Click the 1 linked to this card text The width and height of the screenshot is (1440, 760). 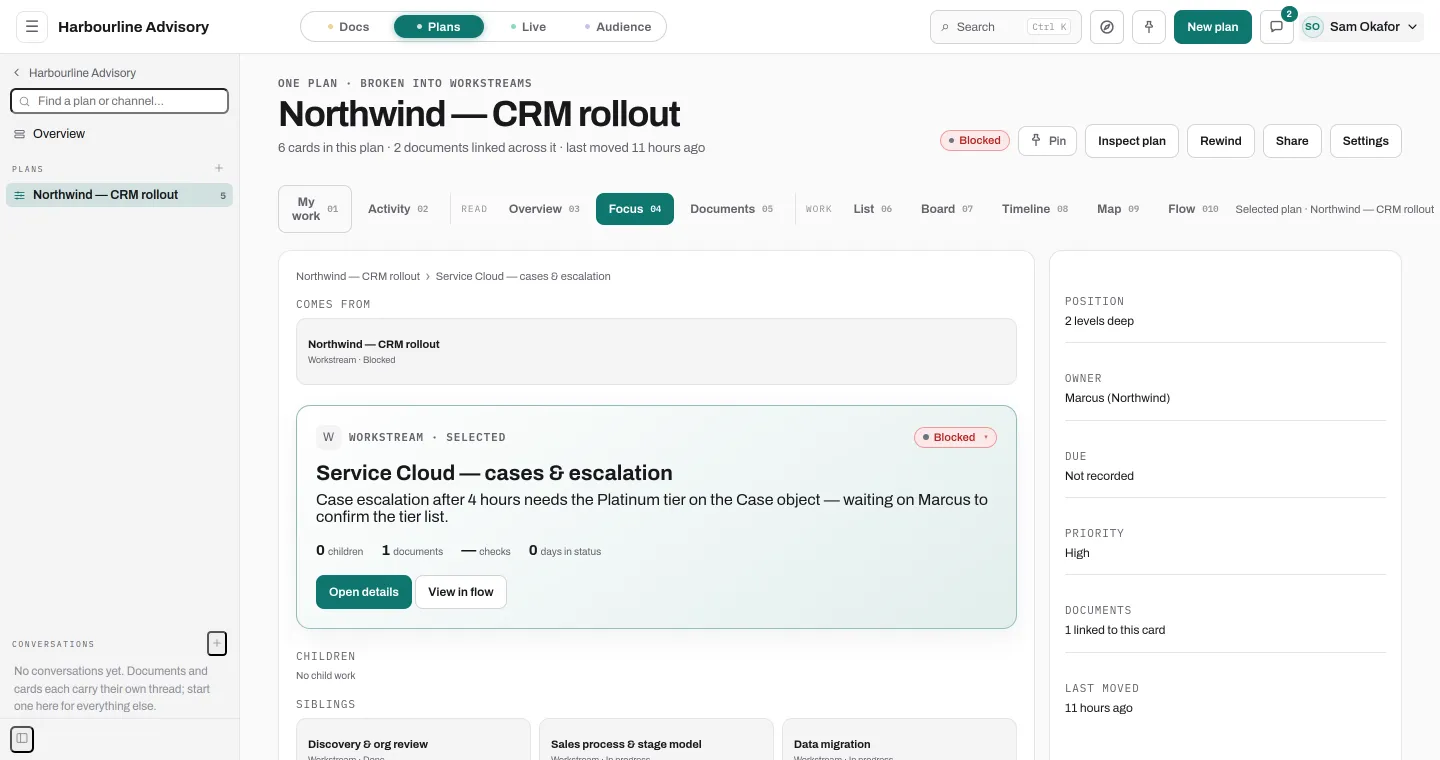pos(1115,630)
